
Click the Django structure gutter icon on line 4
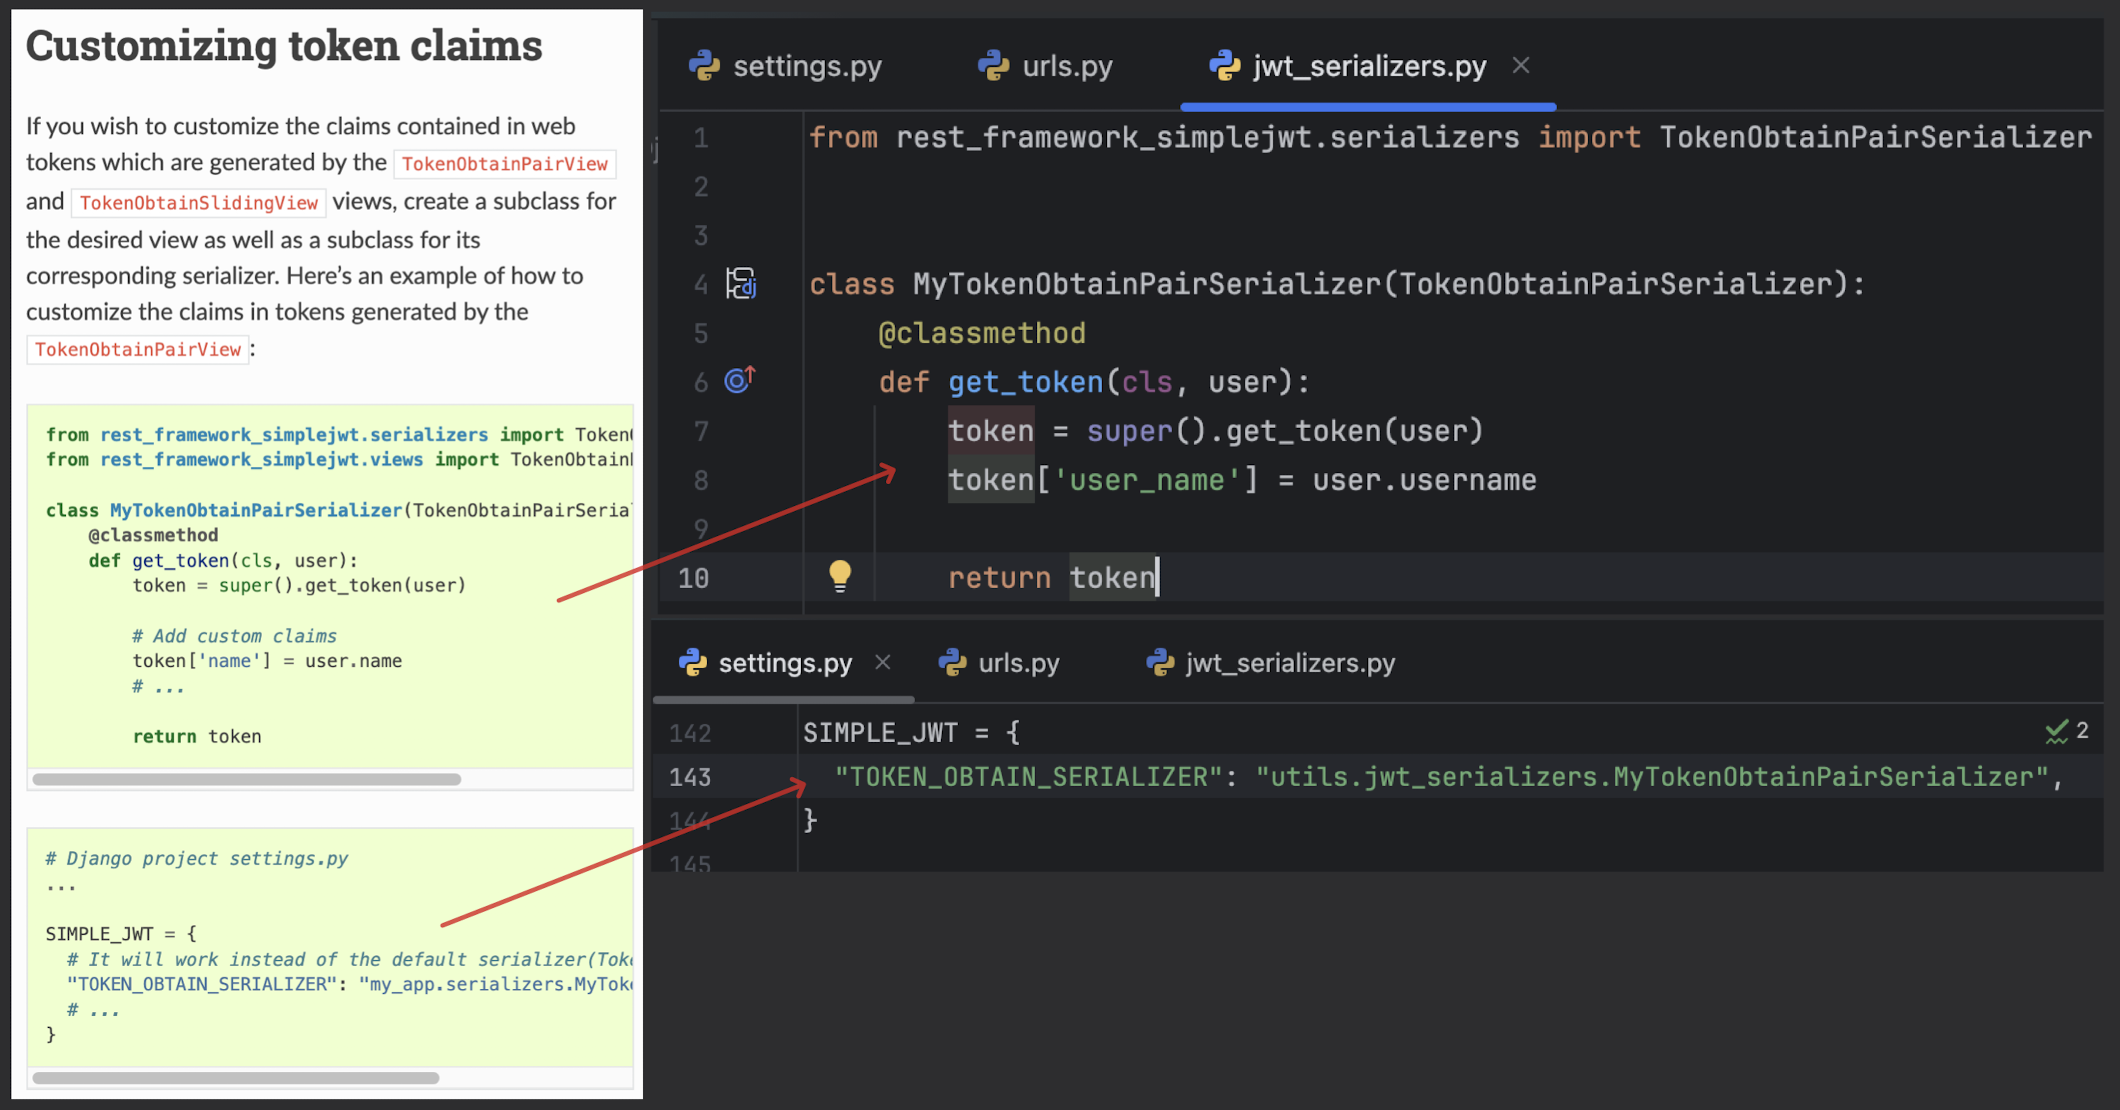(741, 284)
